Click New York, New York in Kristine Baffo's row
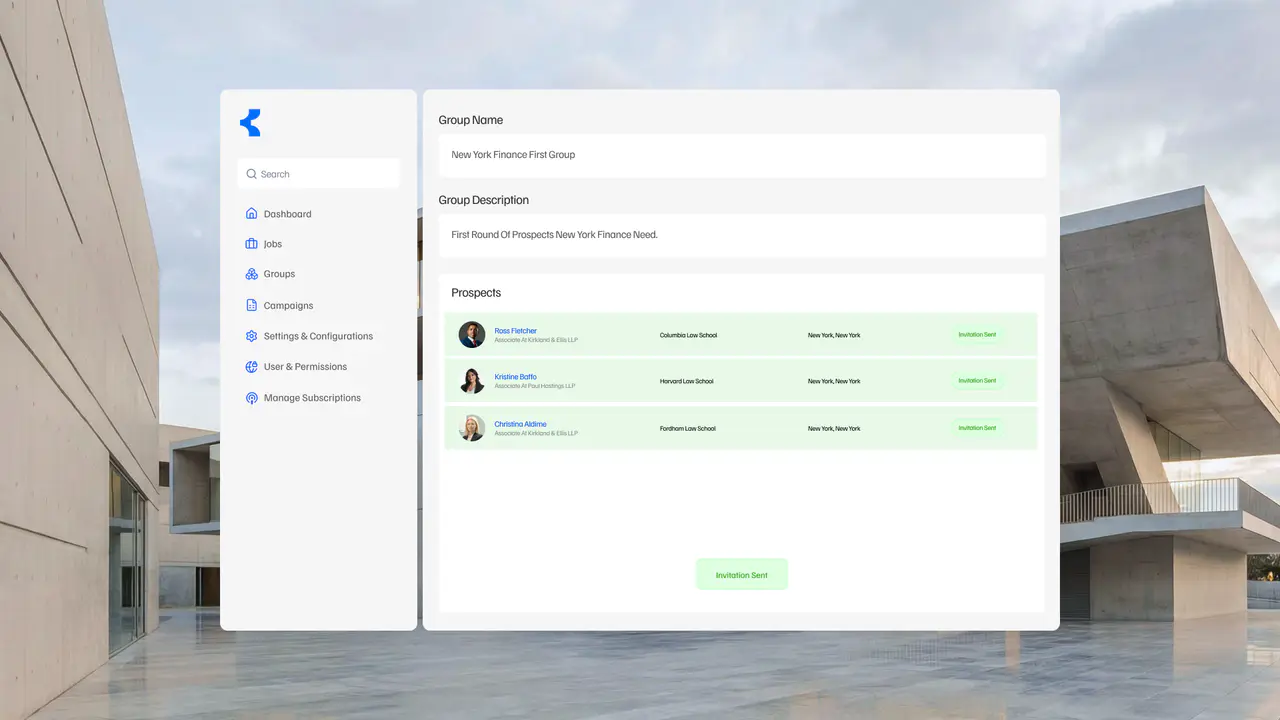The height and width of the screenshot is (720, 1280). pos(834,382)
